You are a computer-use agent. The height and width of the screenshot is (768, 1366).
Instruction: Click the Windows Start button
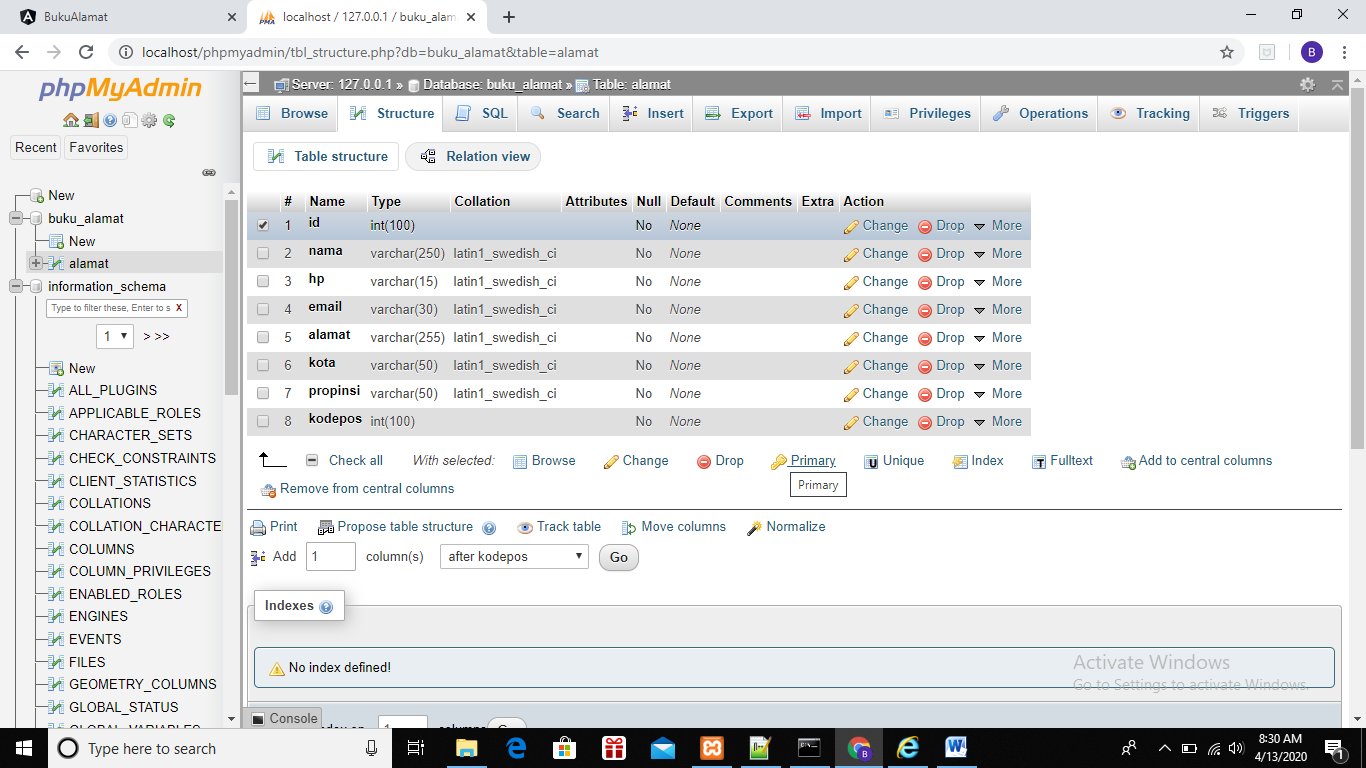pyautogui.click(x=23, y=748)
